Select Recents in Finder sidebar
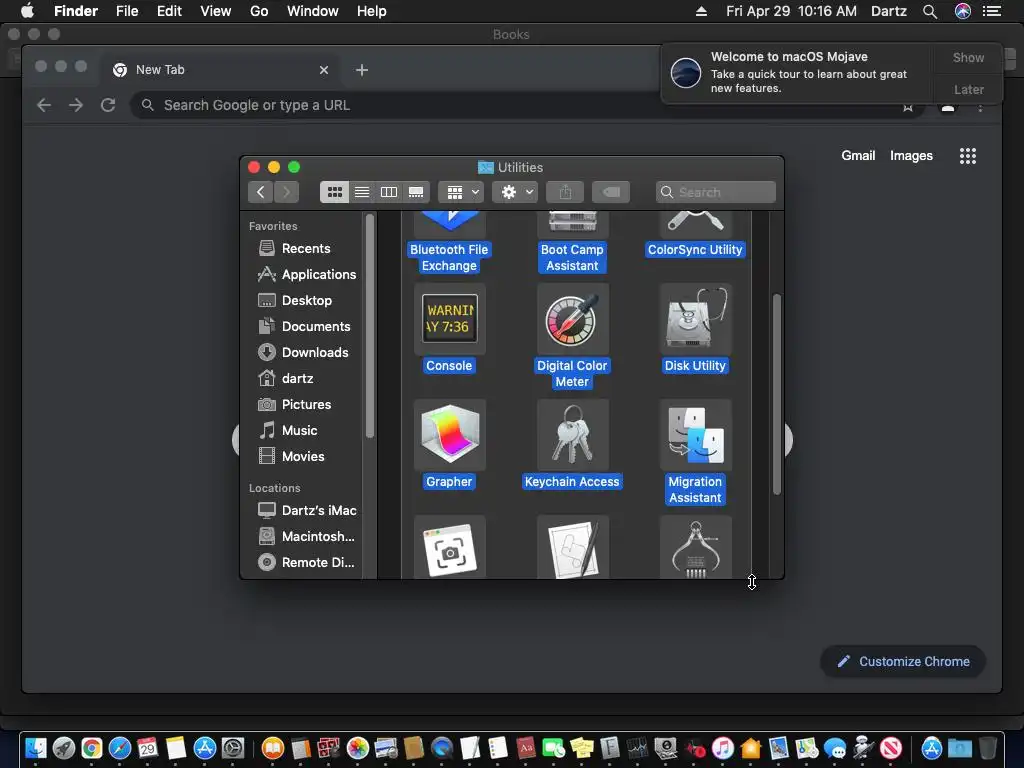Screen dimensions: 1024x768 [306, 248]
